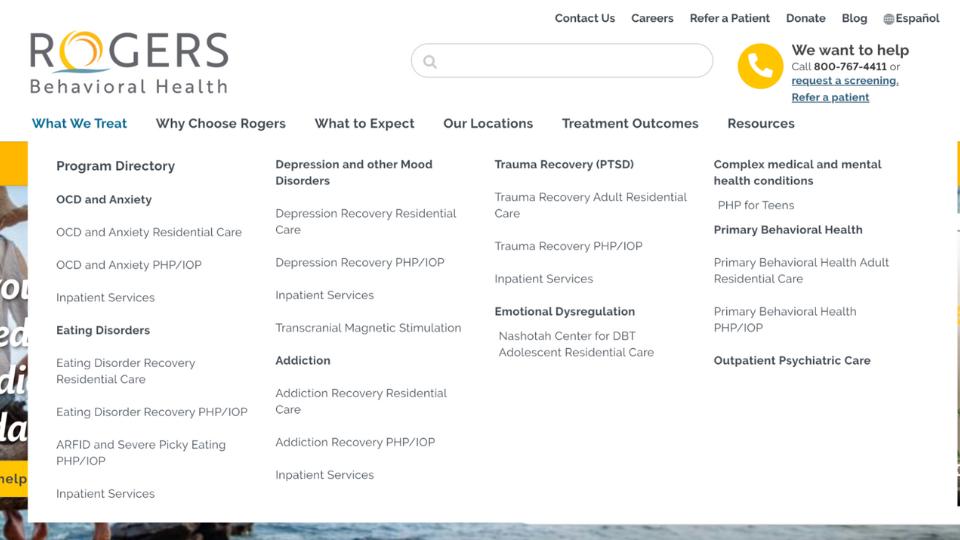
Task: Open the What to Expect menu
Action: tap(364, 123)
